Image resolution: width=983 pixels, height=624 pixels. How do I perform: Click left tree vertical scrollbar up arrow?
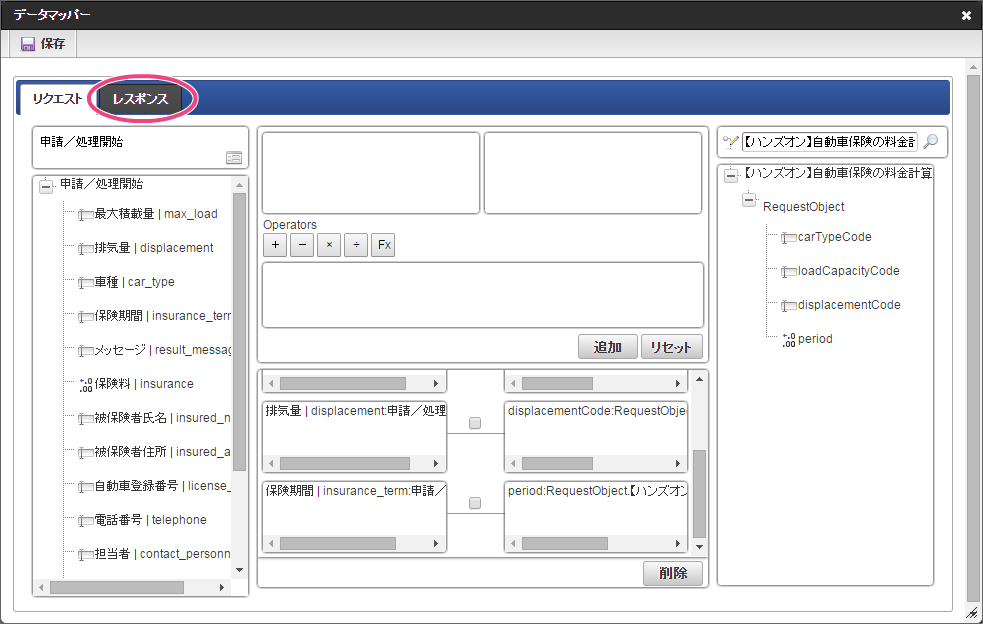239,185
